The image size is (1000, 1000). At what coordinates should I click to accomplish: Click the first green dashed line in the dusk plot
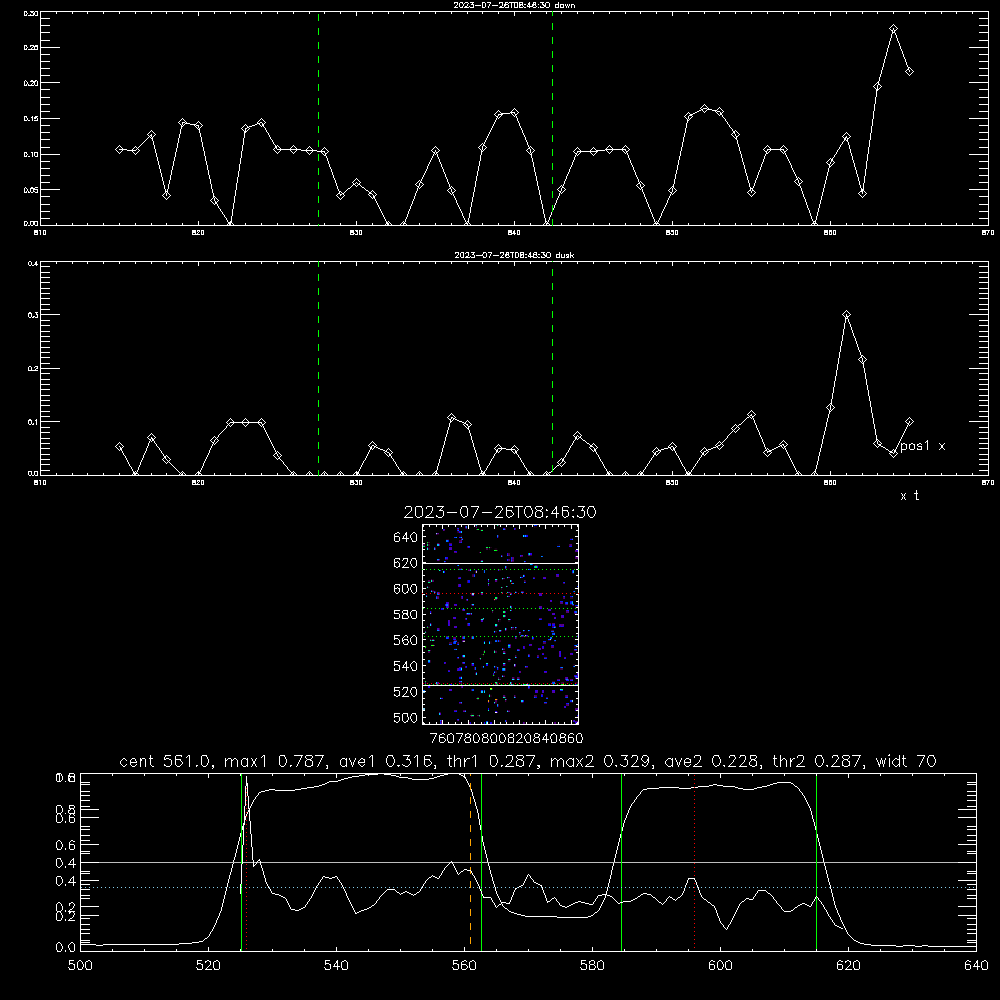tap(318, 368)
